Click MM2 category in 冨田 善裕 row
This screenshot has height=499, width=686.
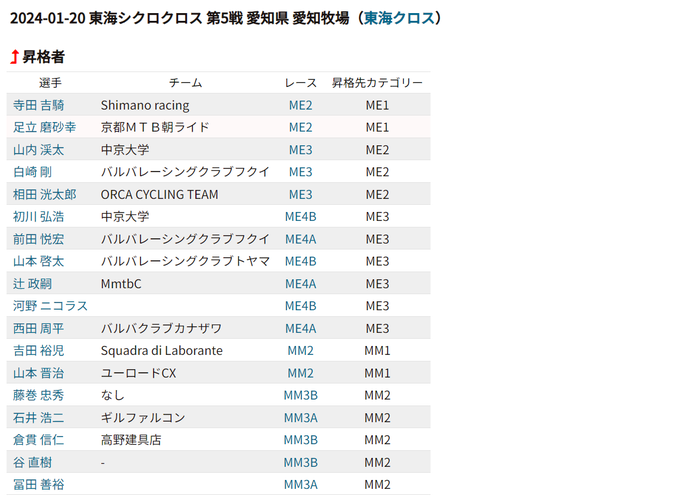[x=377, y=484]
